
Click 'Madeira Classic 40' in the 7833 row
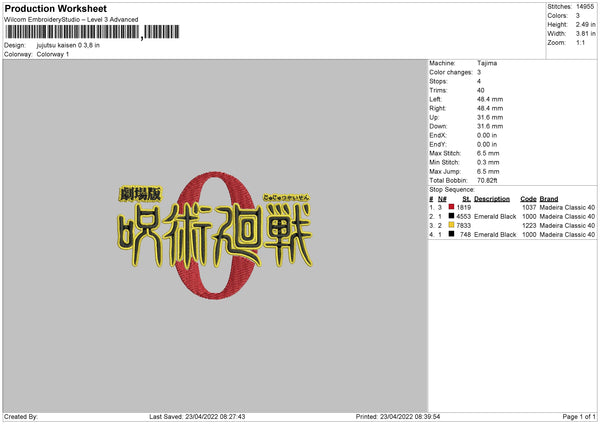point(567,225)
